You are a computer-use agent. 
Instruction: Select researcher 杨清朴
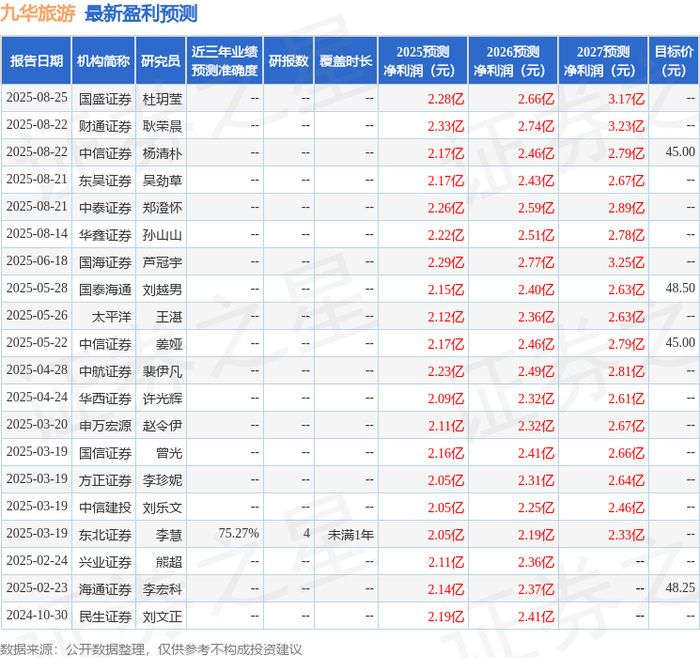pos(162,153)
